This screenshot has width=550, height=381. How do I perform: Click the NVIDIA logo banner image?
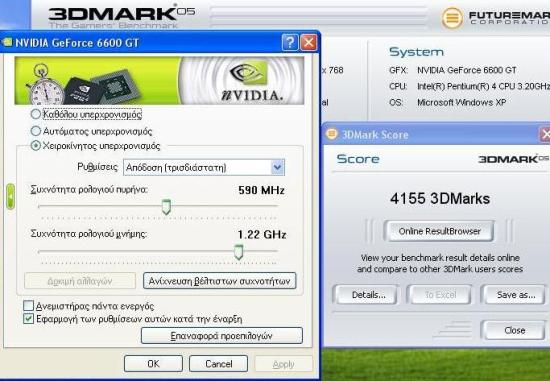159,80
